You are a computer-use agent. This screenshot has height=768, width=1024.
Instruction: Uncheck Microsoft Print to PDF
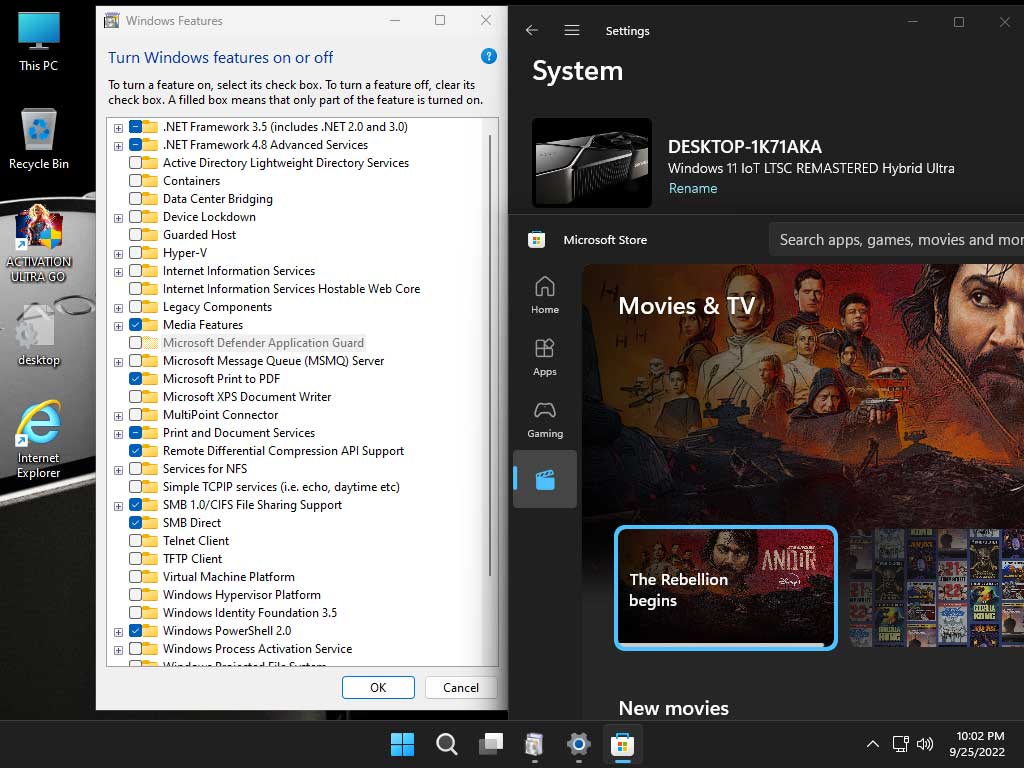[x=135, y=378]
